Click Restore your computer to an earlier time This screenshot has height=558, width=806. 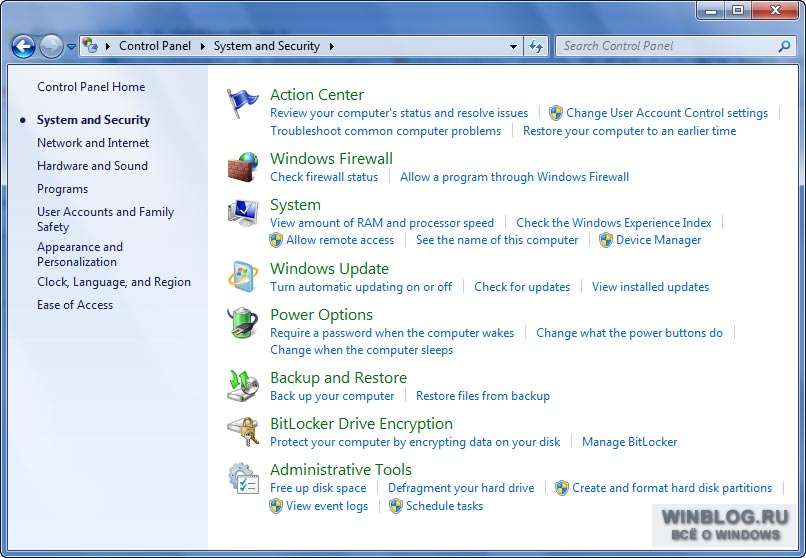(x=629, y=131)
